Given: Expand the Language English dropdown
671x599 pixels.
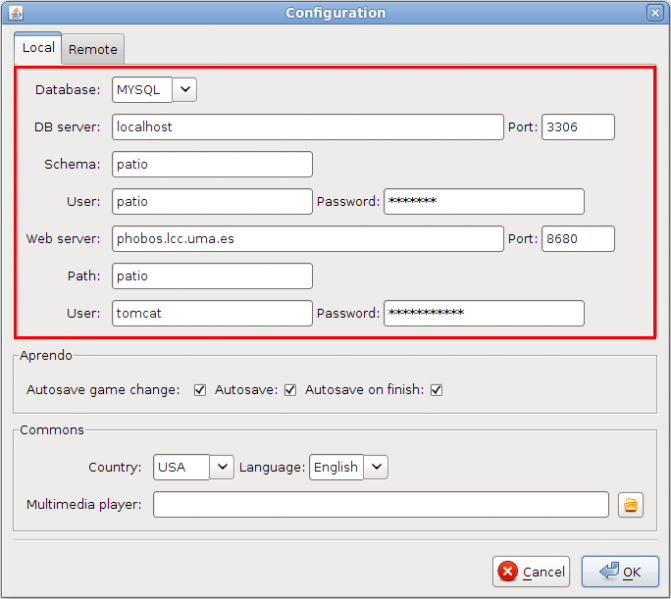Looking at the screenshot, I should tap(376, 467).
